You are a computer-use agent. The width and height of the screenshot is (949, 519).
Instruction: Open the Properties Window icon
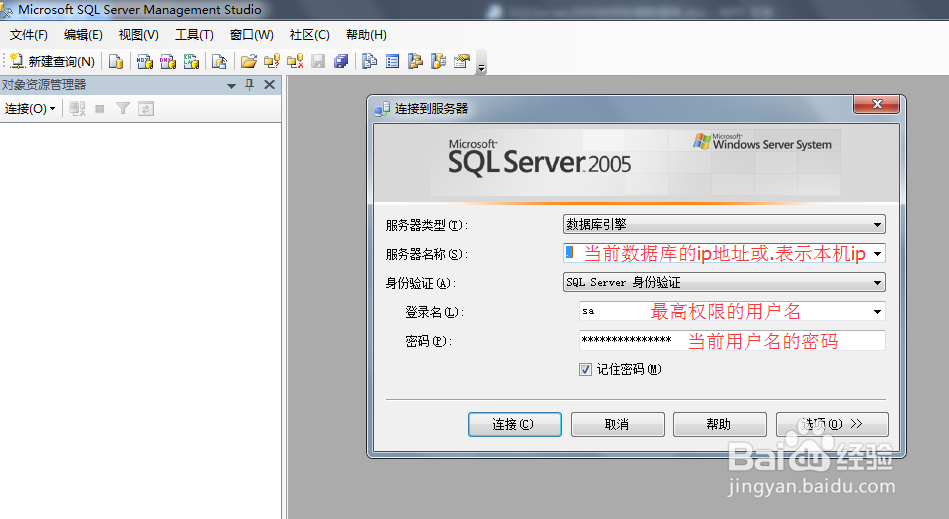click(462, 61)
